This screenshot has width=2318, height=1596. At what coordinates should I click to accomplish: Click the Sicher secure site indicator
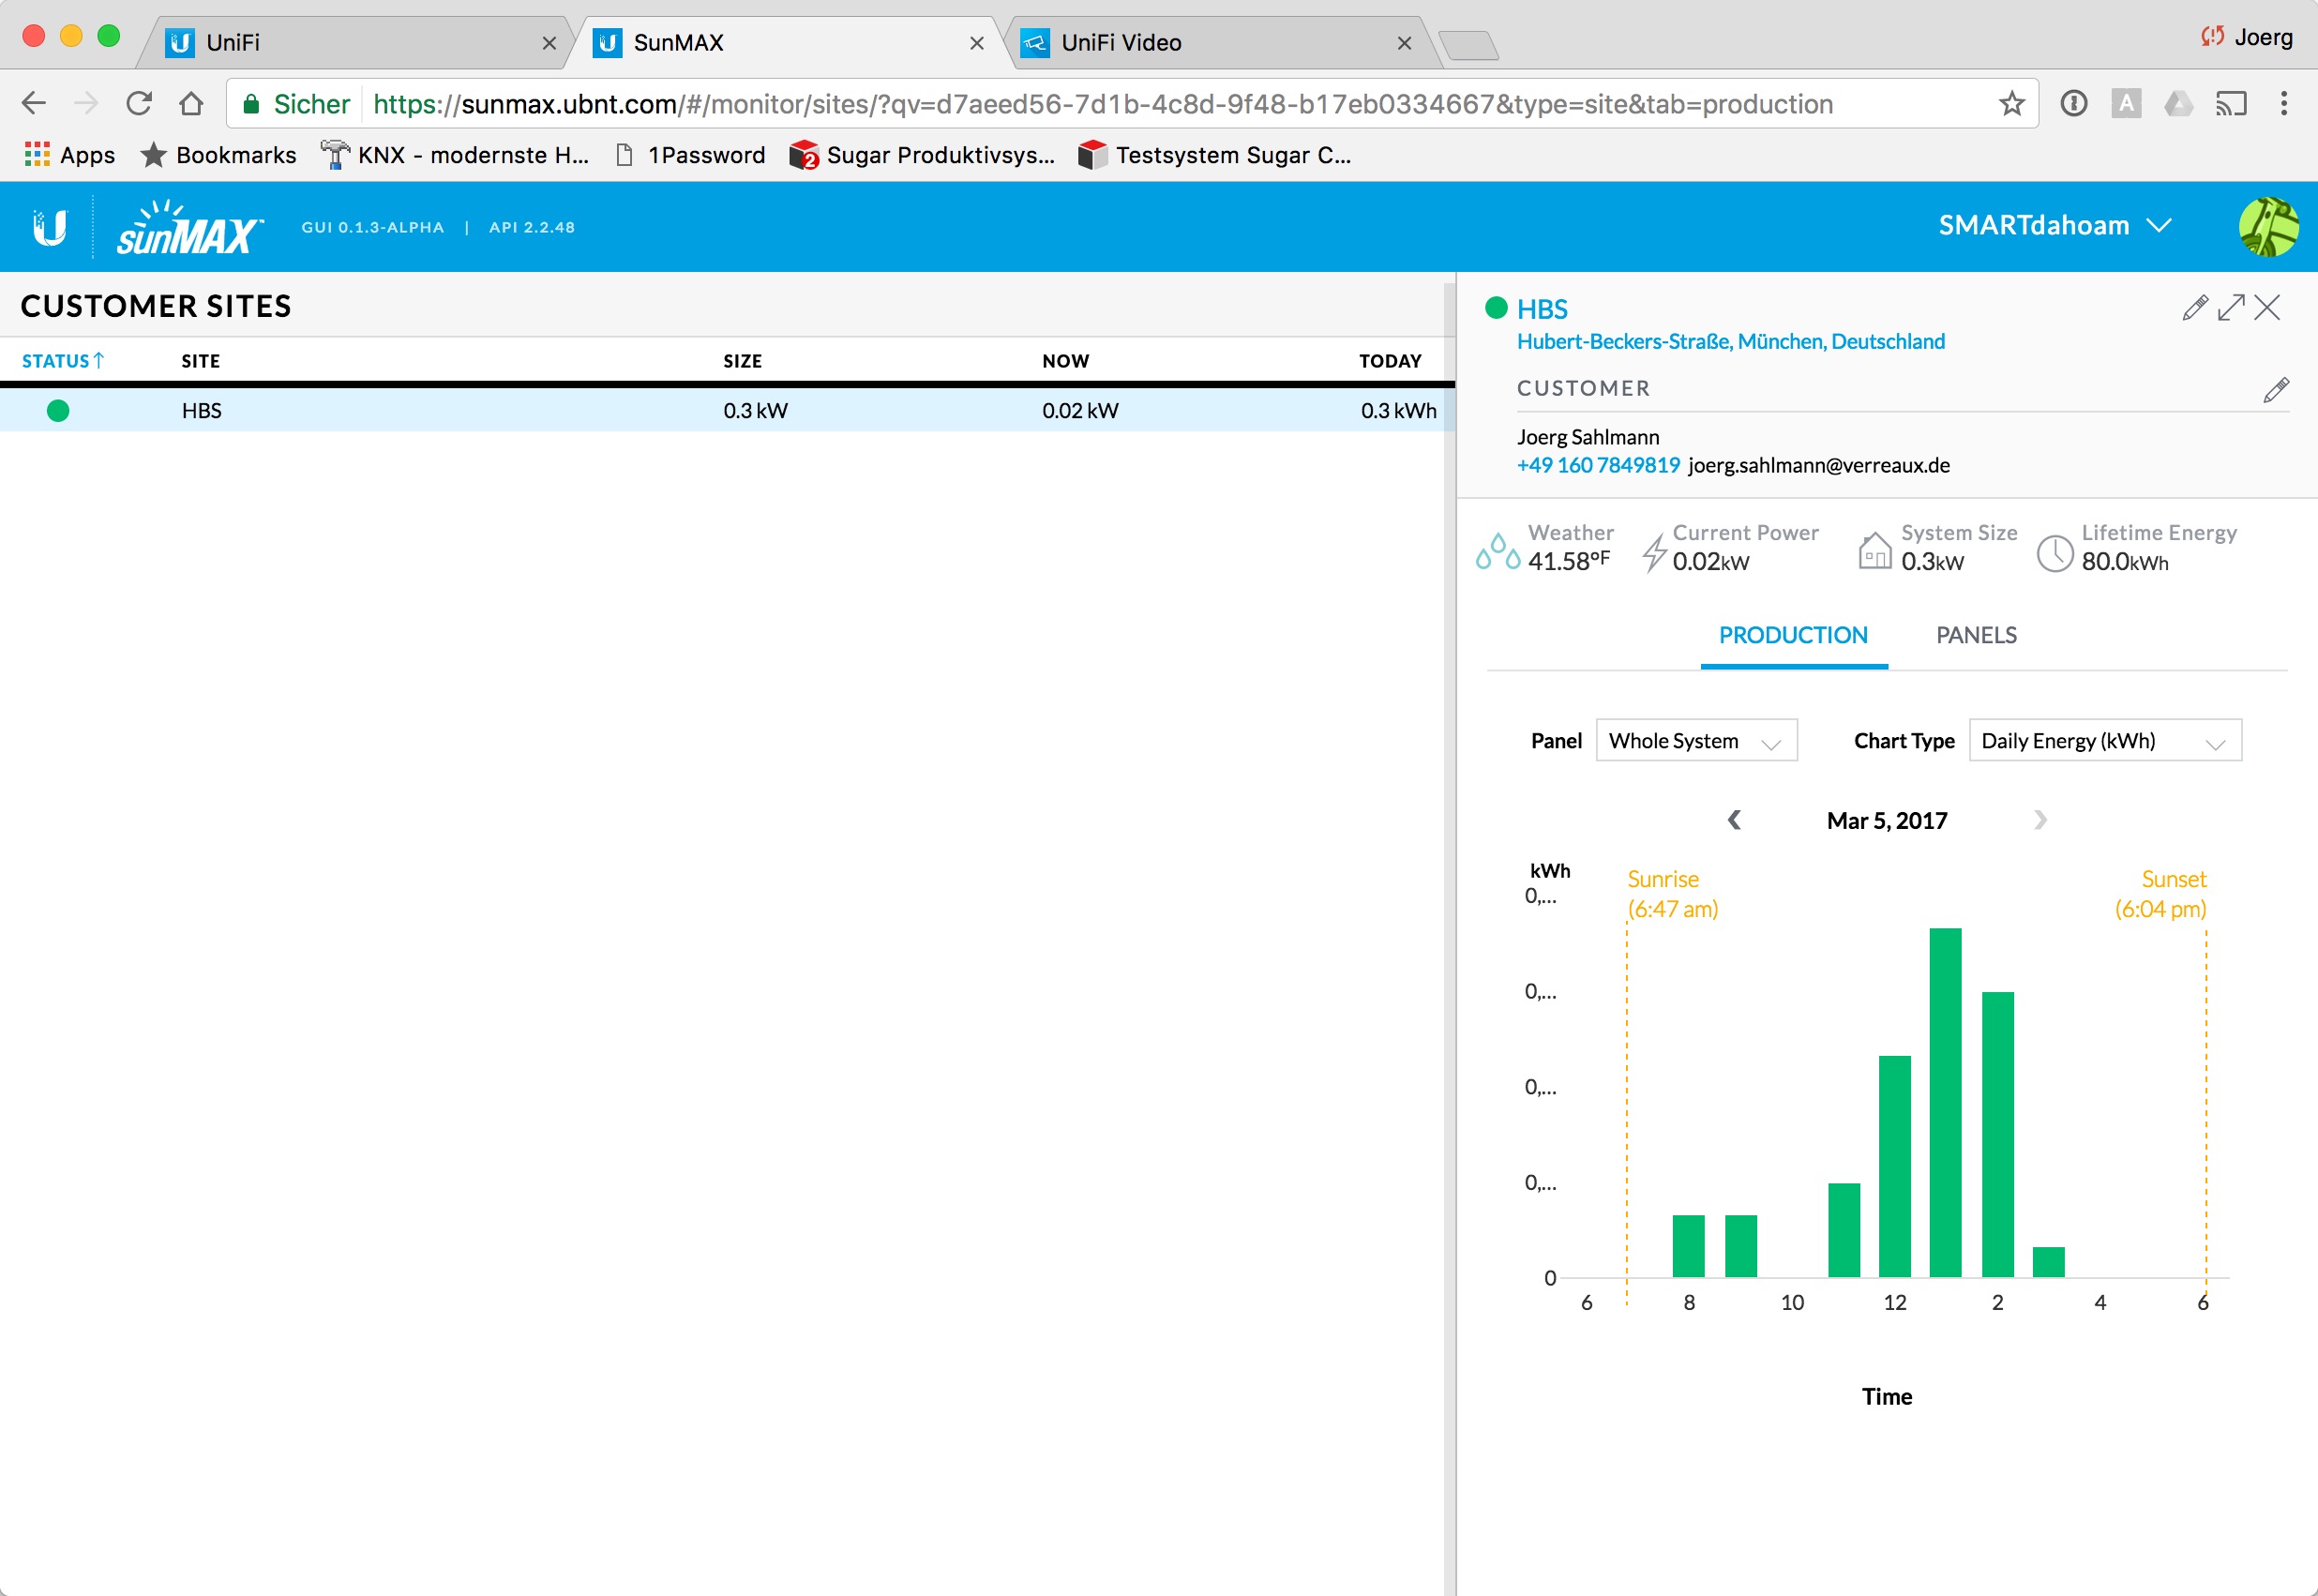296,104
